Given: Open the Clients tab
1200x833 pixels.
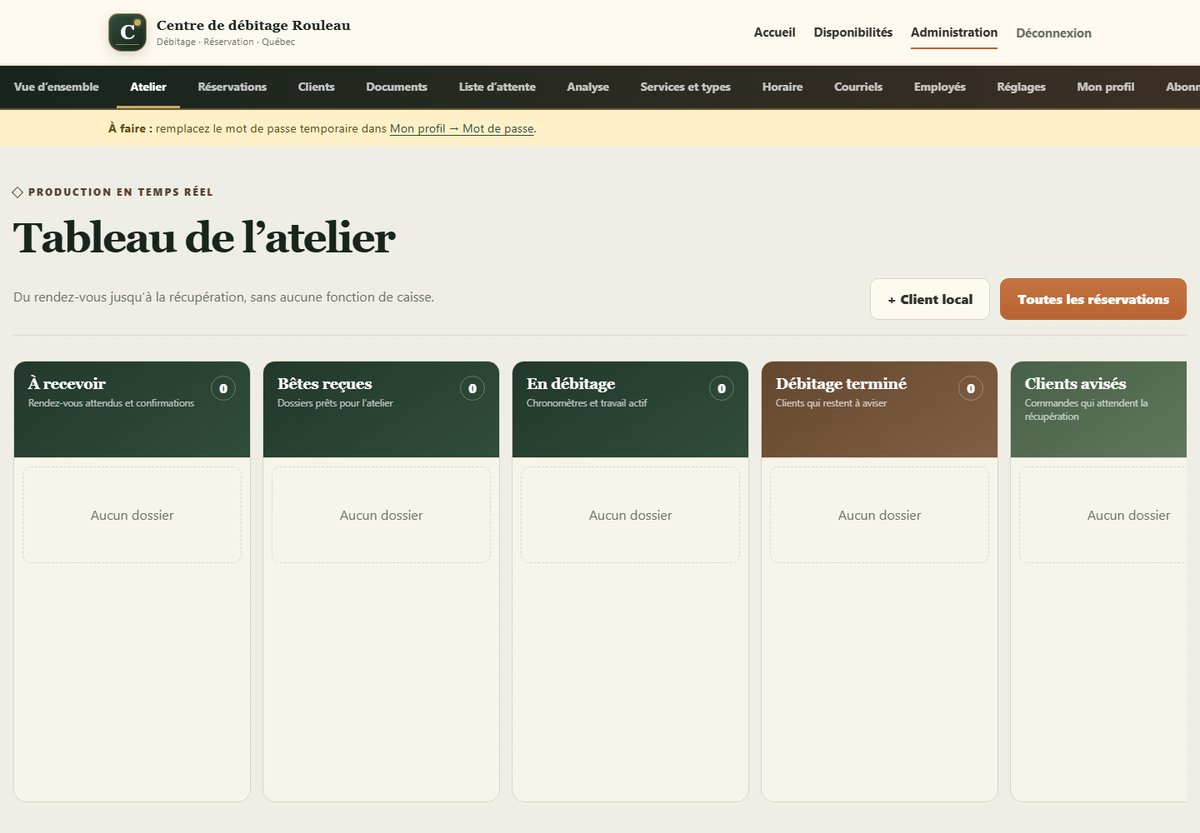Looking at the screenshot, I should [316, 87].
